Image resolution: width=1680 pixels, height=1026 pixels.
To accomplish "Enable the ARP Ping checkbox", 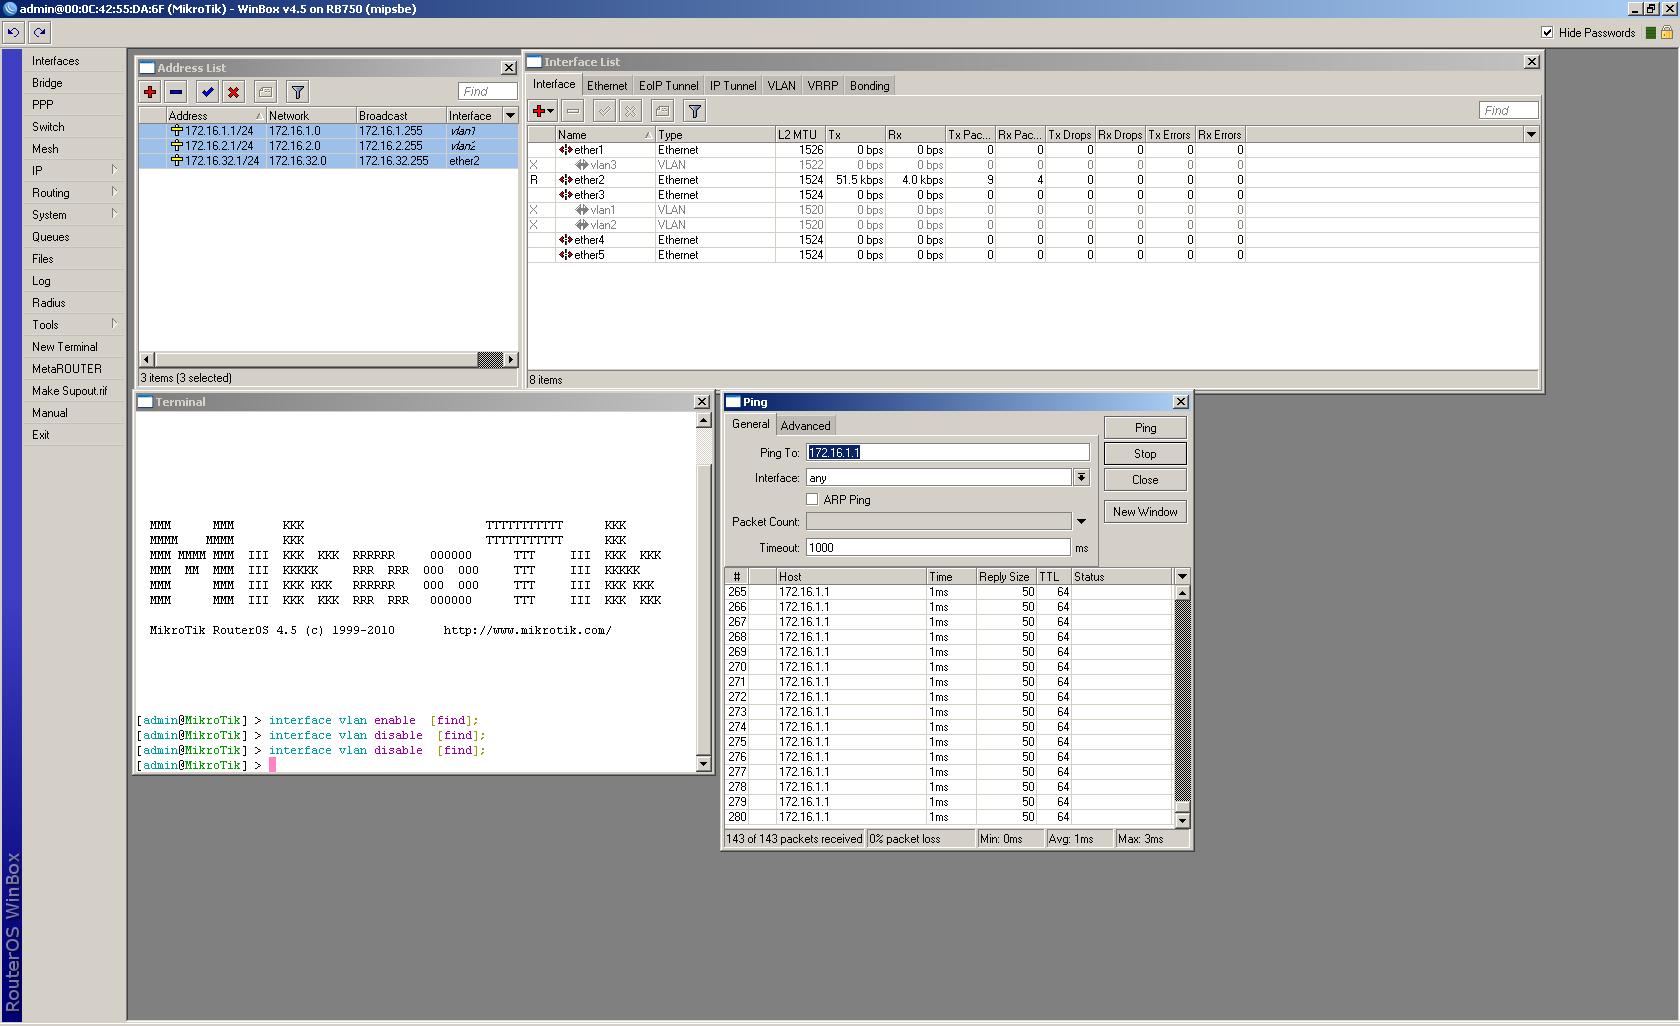I will point(812,499).
